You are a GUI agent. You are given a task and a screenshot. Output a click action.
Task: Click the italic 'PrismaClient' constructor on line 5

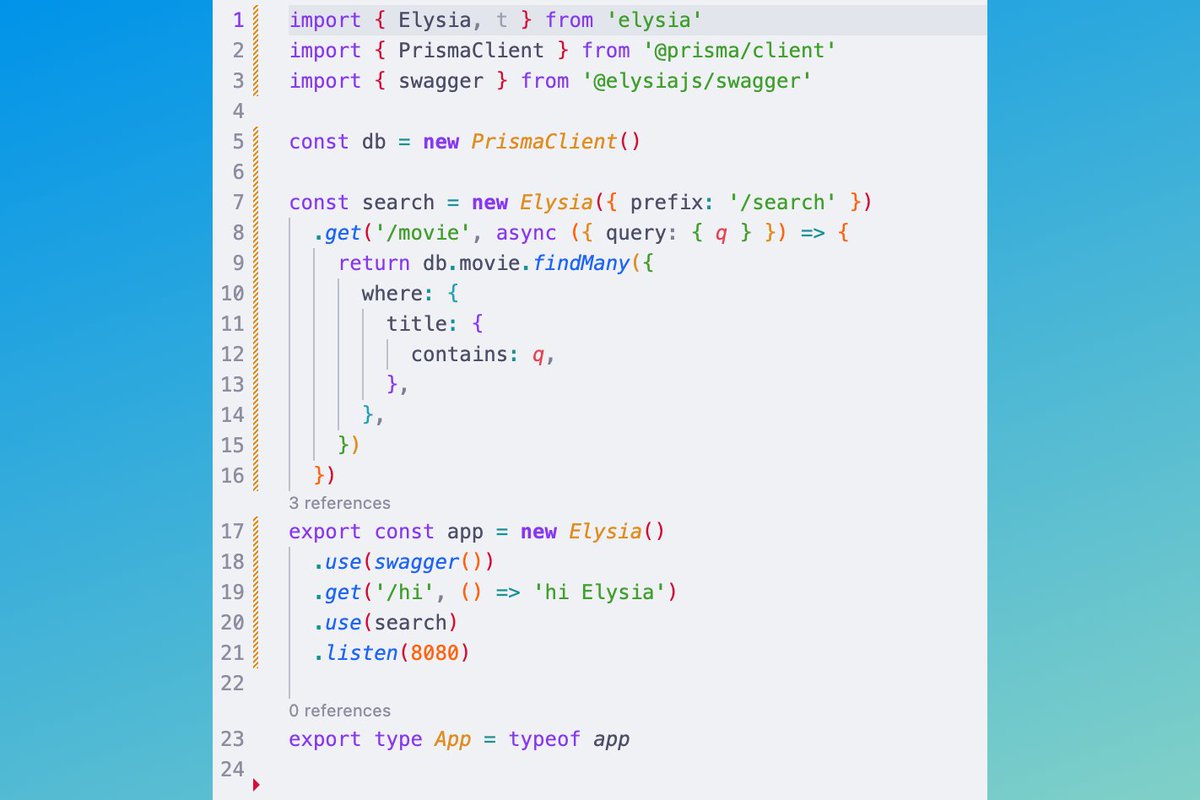[x=545, y=141]
